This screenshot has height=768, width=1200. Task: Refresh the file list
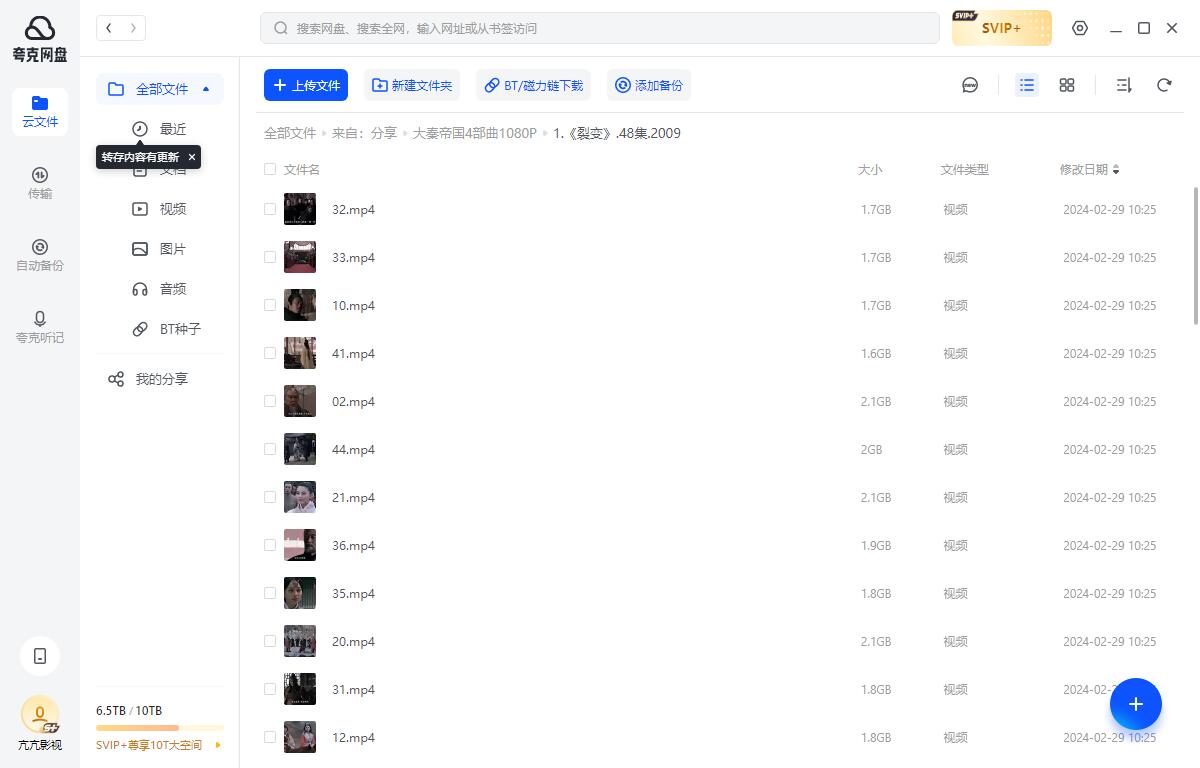tap(1164, 85)
